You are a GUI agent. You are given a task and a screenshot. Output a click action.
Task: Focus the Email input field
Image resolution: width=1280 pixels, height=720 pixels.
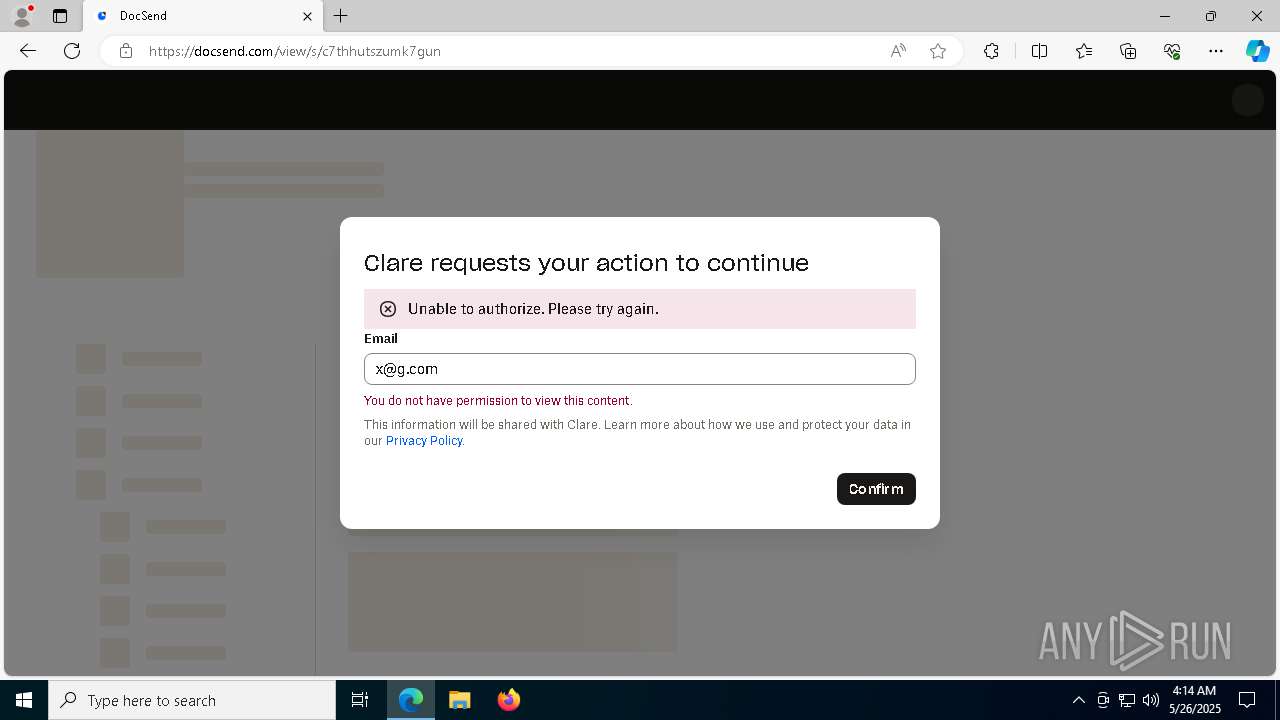[640, 369]
